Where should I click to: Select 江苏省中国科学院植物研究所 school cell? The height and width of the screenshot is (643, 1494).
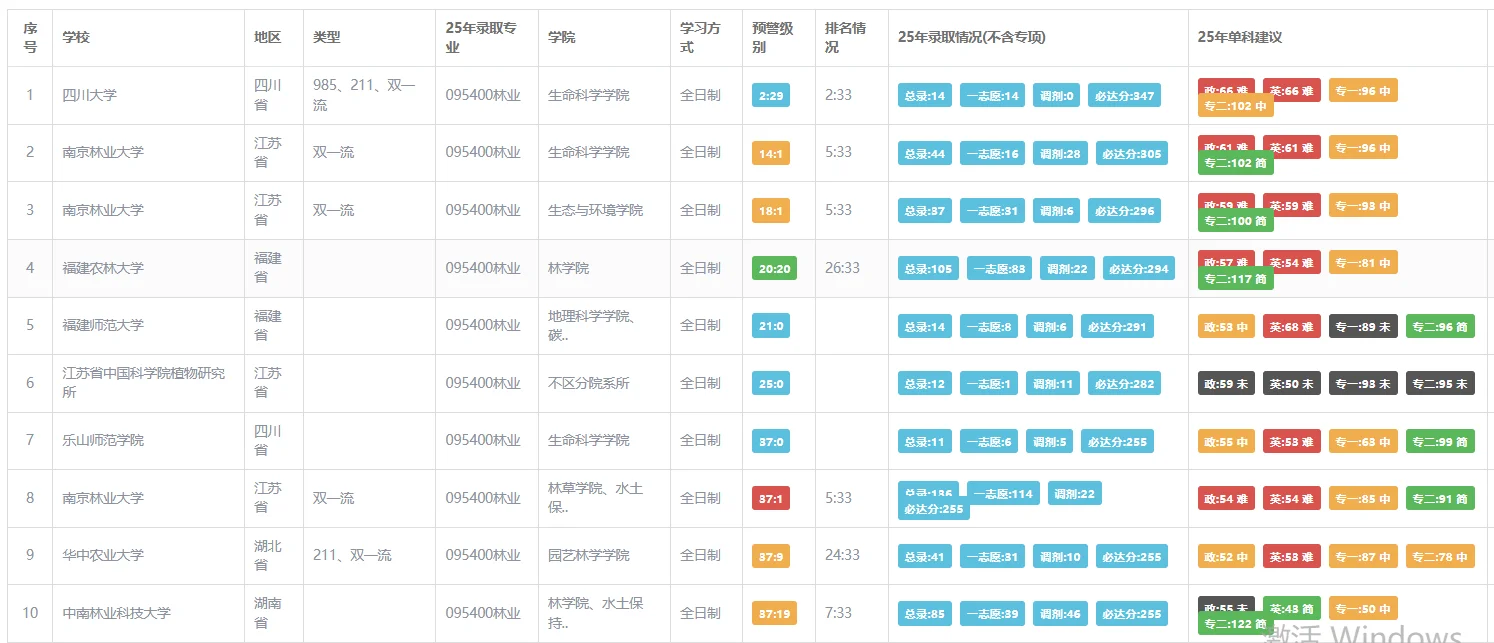point(144,383)
